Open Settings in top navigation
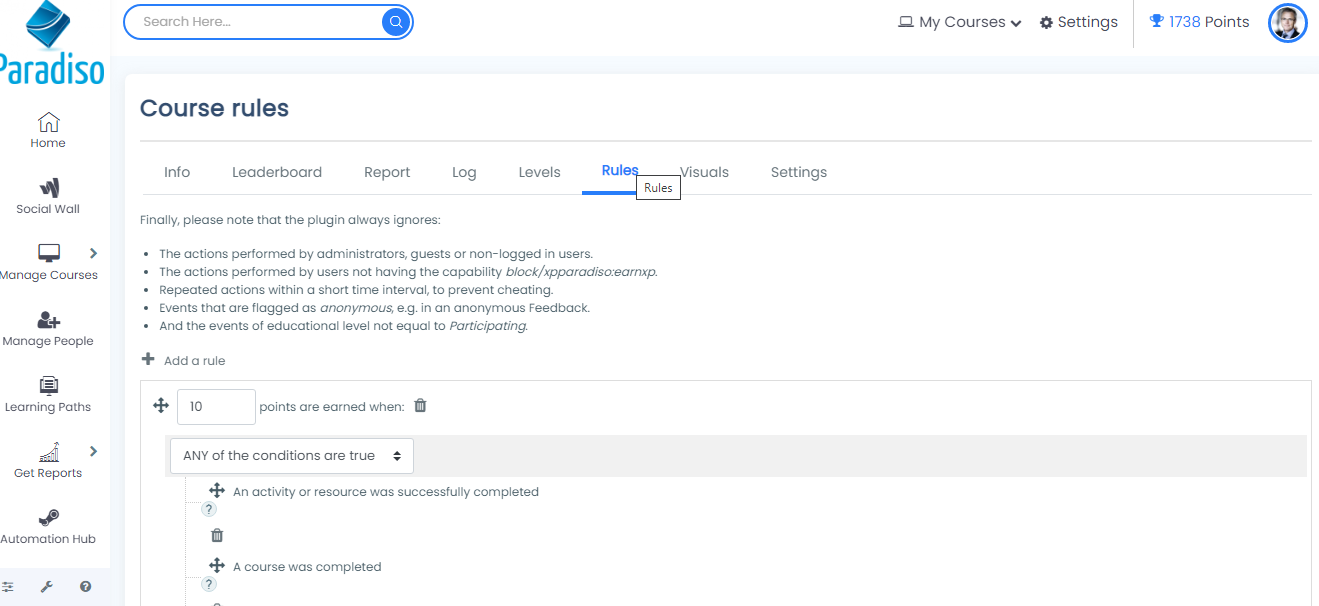Screen dimensions: 1319x606 pyautogui.click(x=1078, y=22)
